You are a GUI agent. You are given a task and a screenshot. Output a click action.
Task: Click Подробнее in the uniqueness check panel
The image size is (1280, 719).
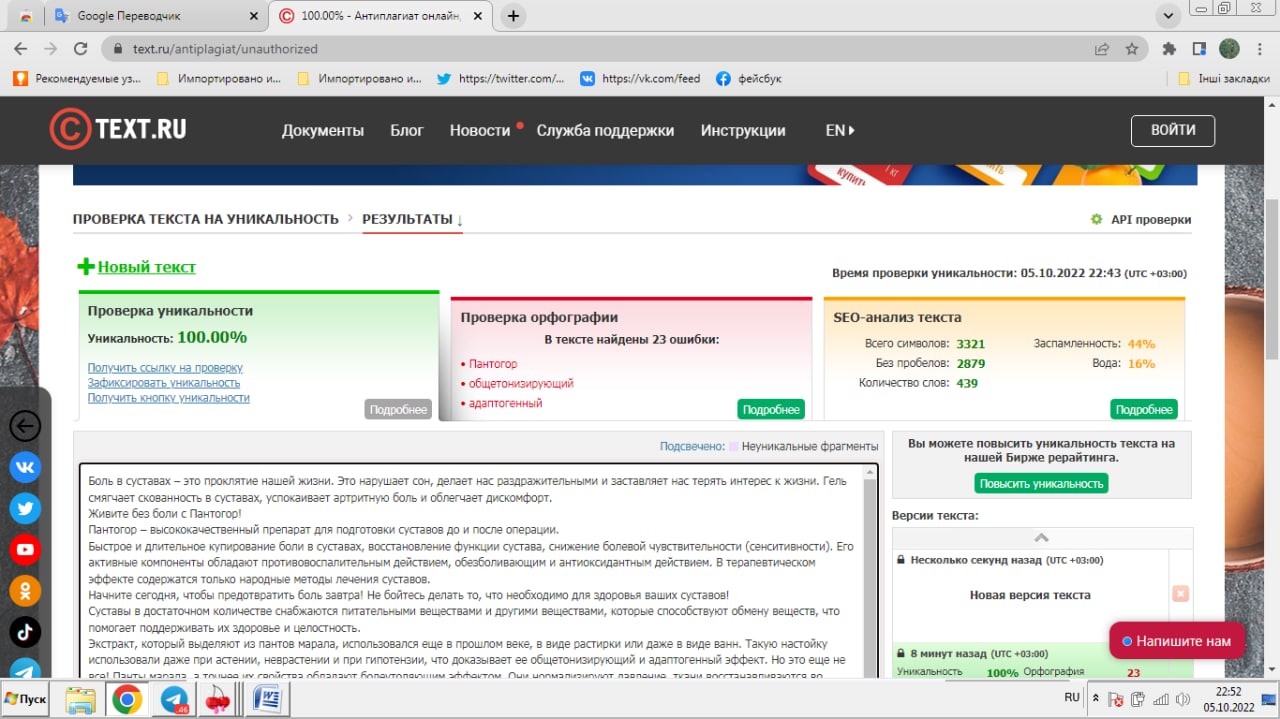tap(398, 409)
